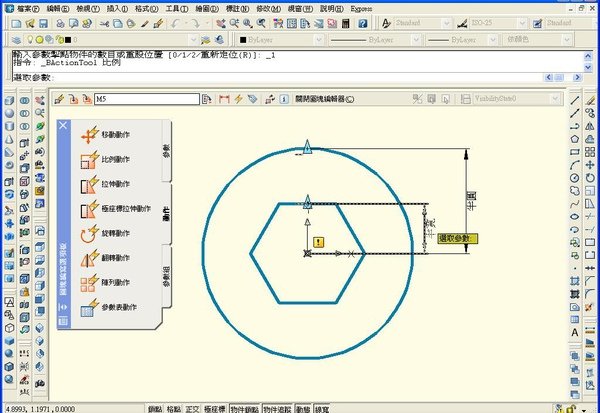Open the VisibilityState0 dropdown
This screenshot has height=413, width=600.
click(x=555, y=99)
